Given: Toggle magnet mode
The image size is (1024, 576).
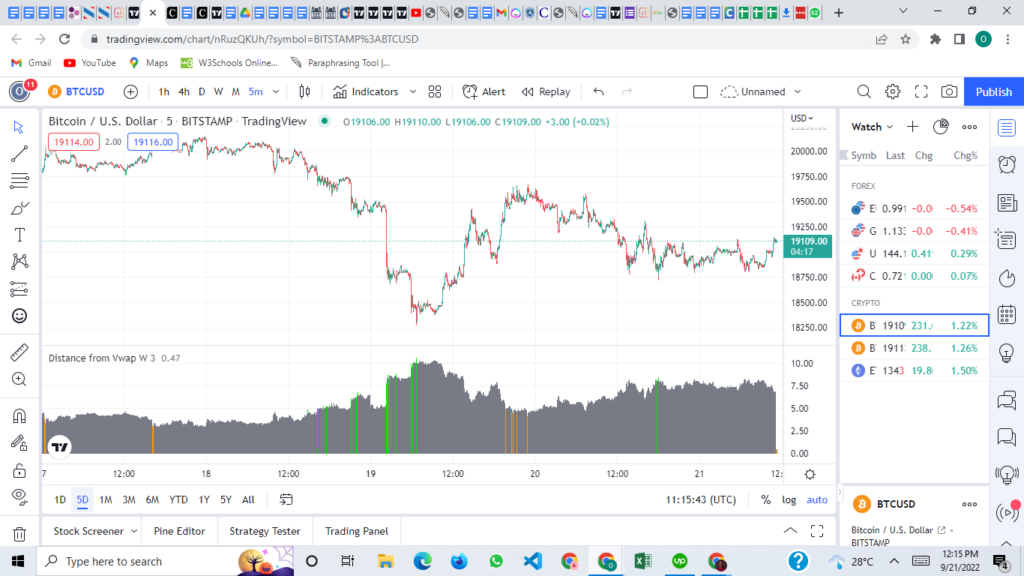Looking at the screenshot, I should (19, 416).
